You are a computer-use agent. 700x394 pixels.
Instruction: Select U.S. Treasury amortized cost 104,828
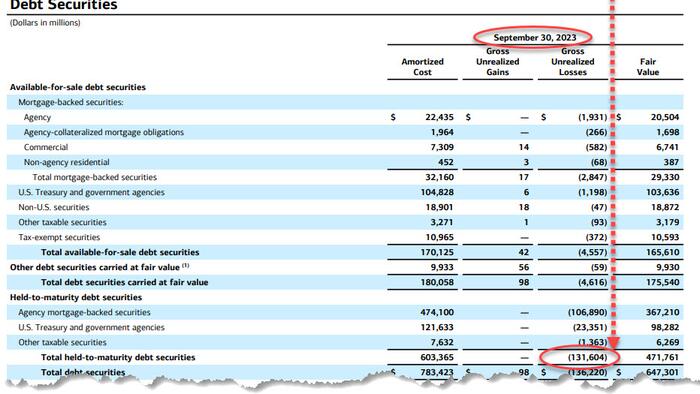(x=437, y=192)
